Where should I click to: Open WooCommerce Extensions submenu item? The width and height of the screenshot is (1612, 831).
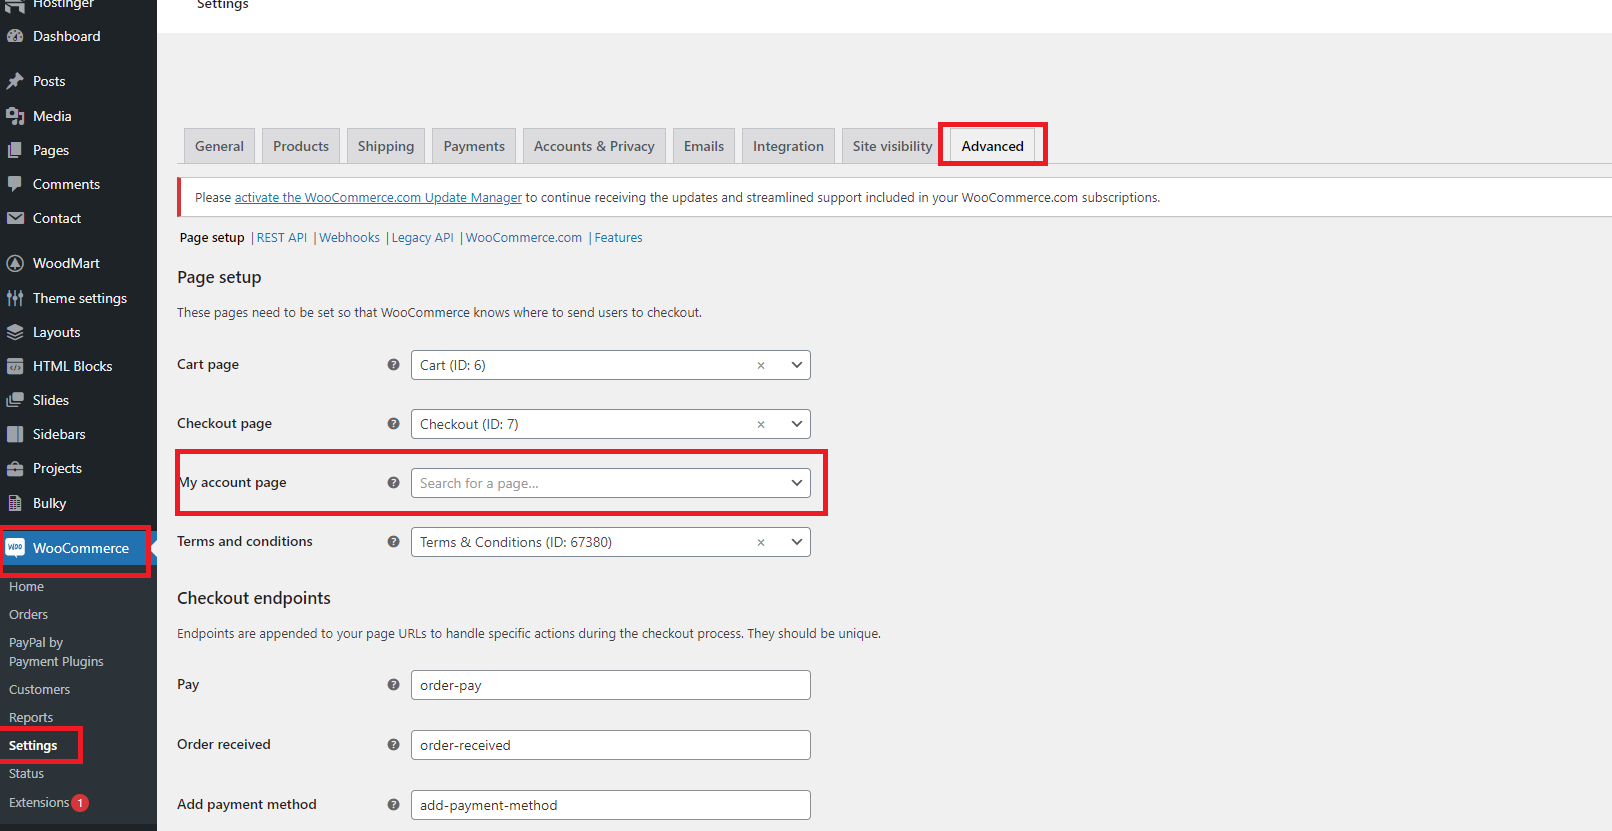click(x=39, y=803)
